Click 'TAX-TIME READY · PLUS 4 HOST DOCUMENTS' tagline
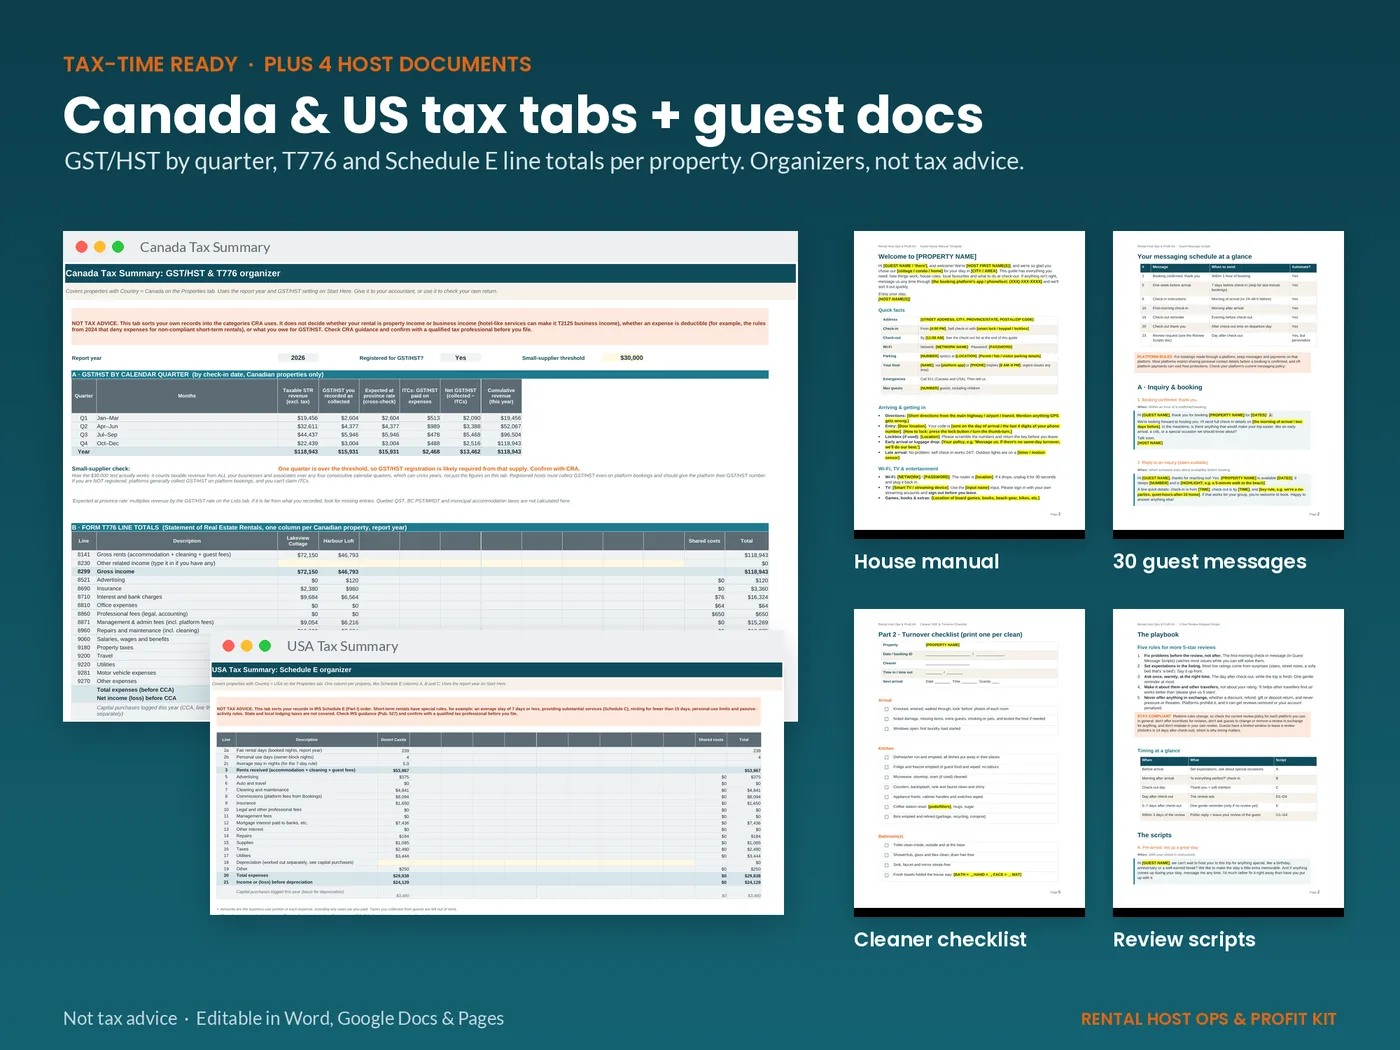 pyautogui.click(x=297, y=65)
